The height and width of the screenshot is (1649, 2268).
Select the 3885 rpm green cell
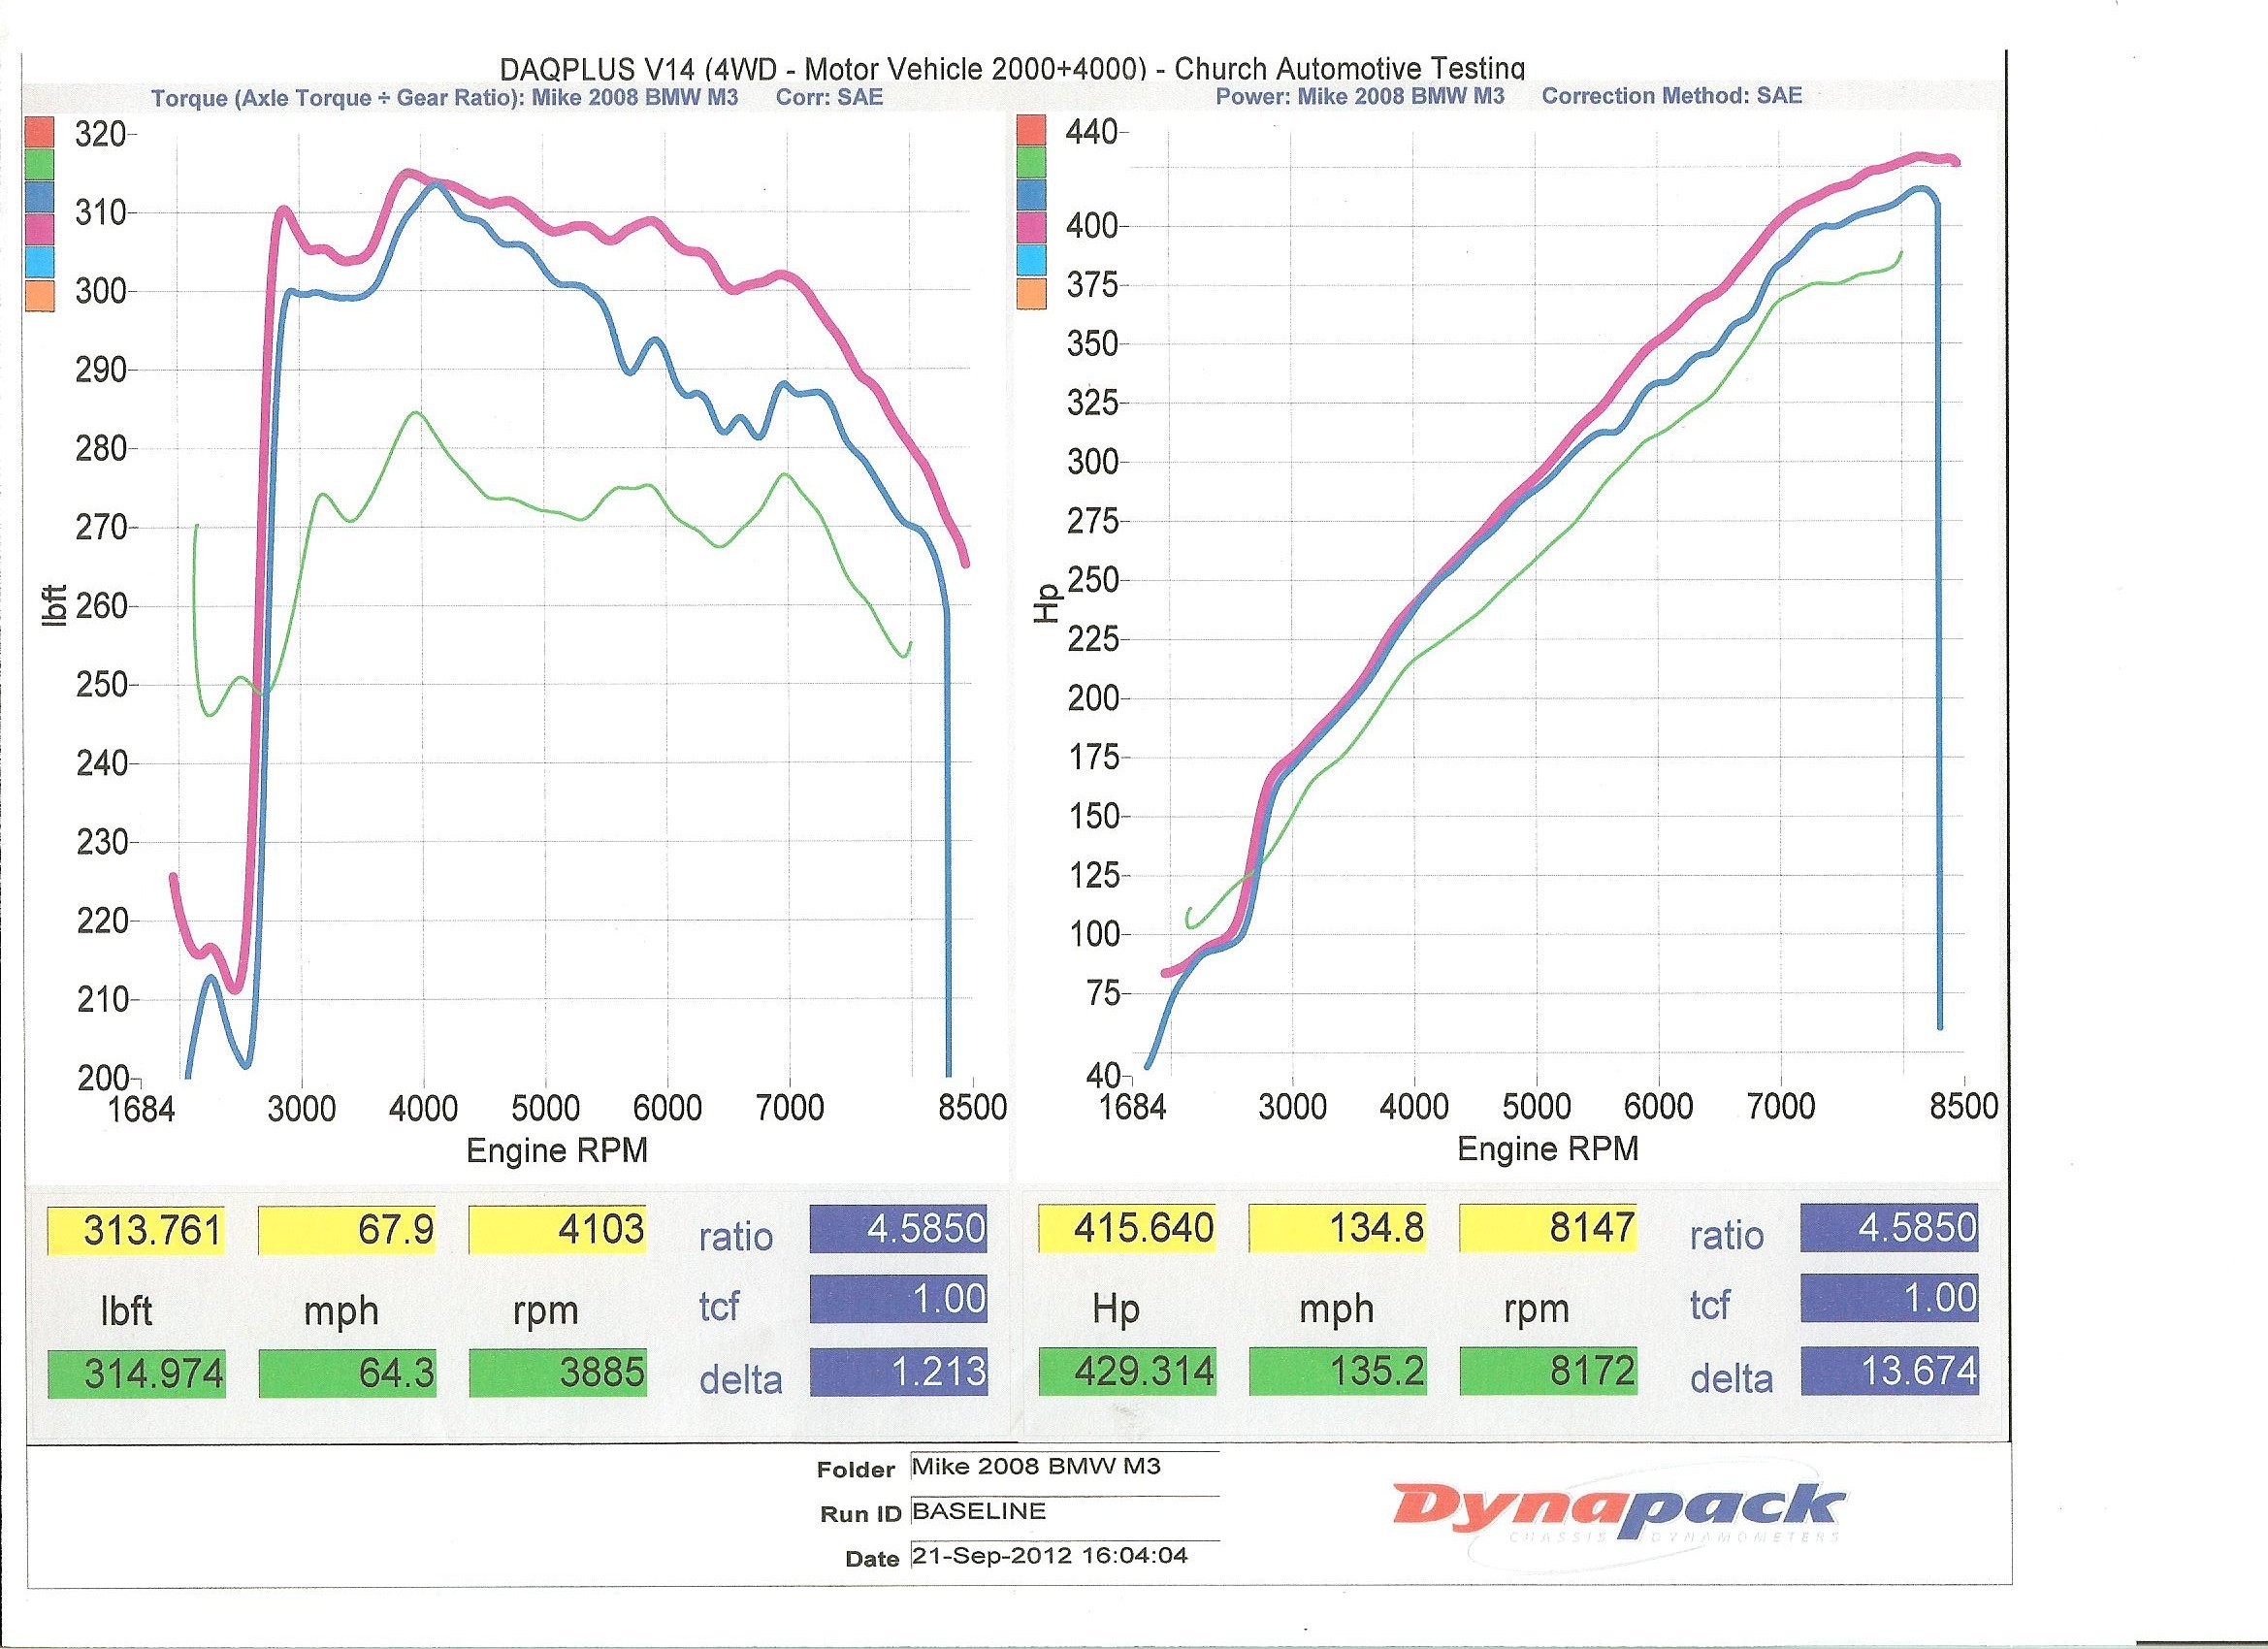[557, 1372]
